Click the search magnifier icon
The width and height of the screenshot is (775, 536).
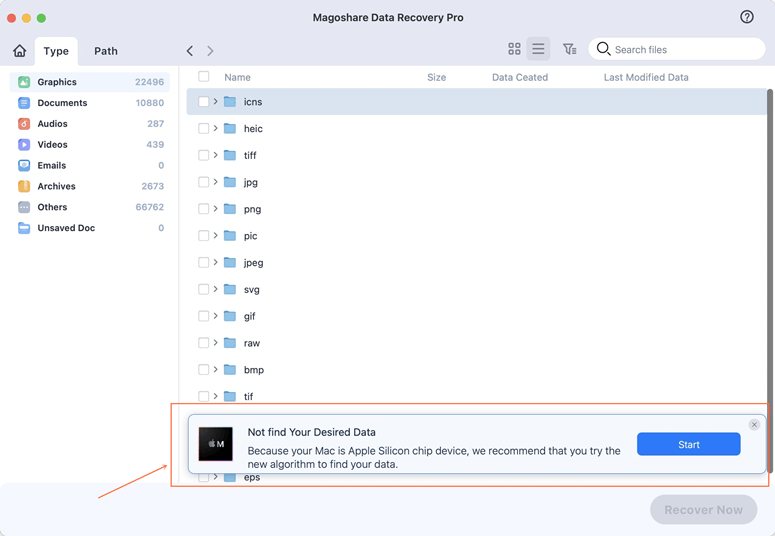(x=603, y=48)
